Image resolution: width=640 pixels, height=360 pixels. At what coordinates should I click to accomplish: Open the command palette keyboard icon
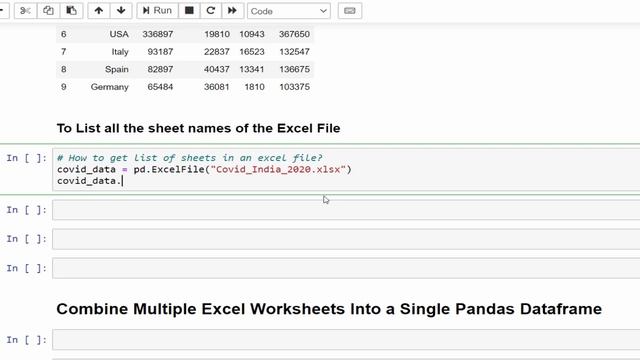click(x=350, y=11)
